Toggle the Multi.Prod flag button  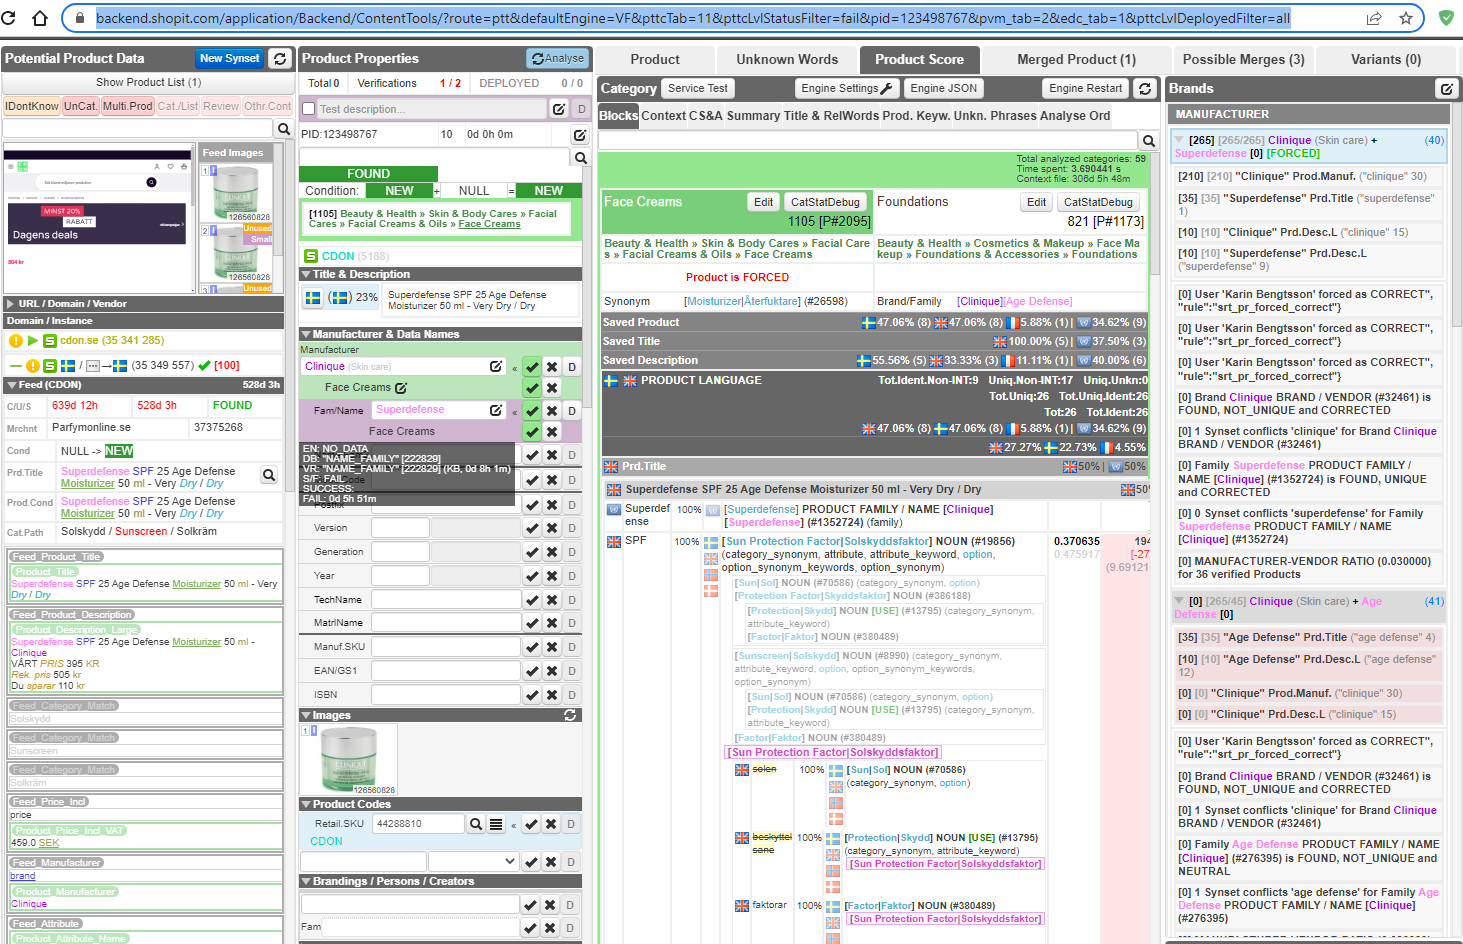click(x=128, y=106)
